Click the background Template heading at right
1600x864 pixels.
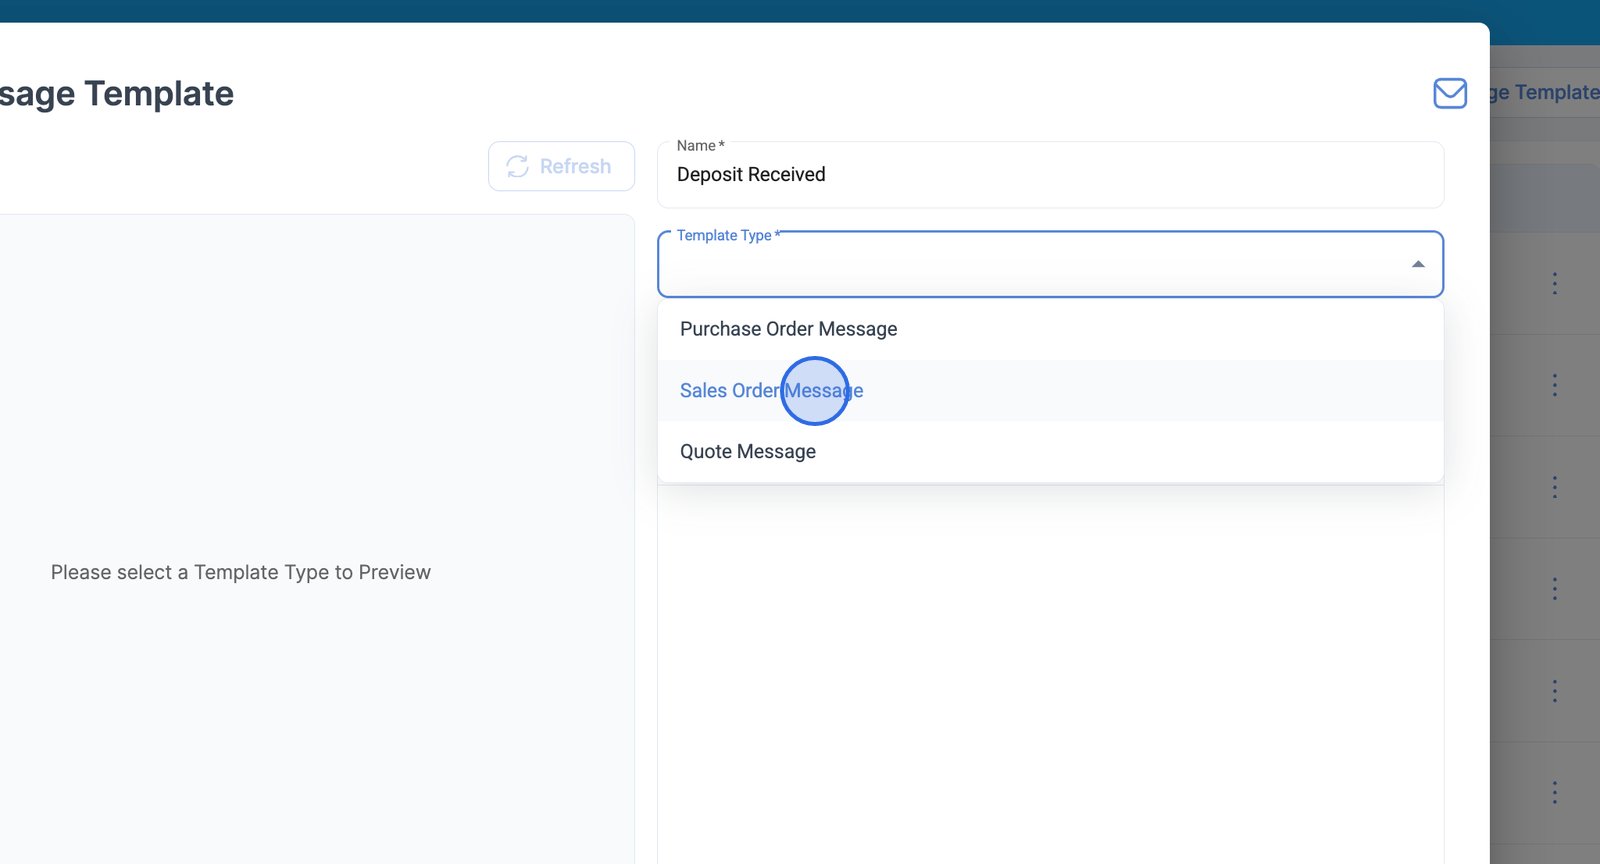tap(1546, 93)
